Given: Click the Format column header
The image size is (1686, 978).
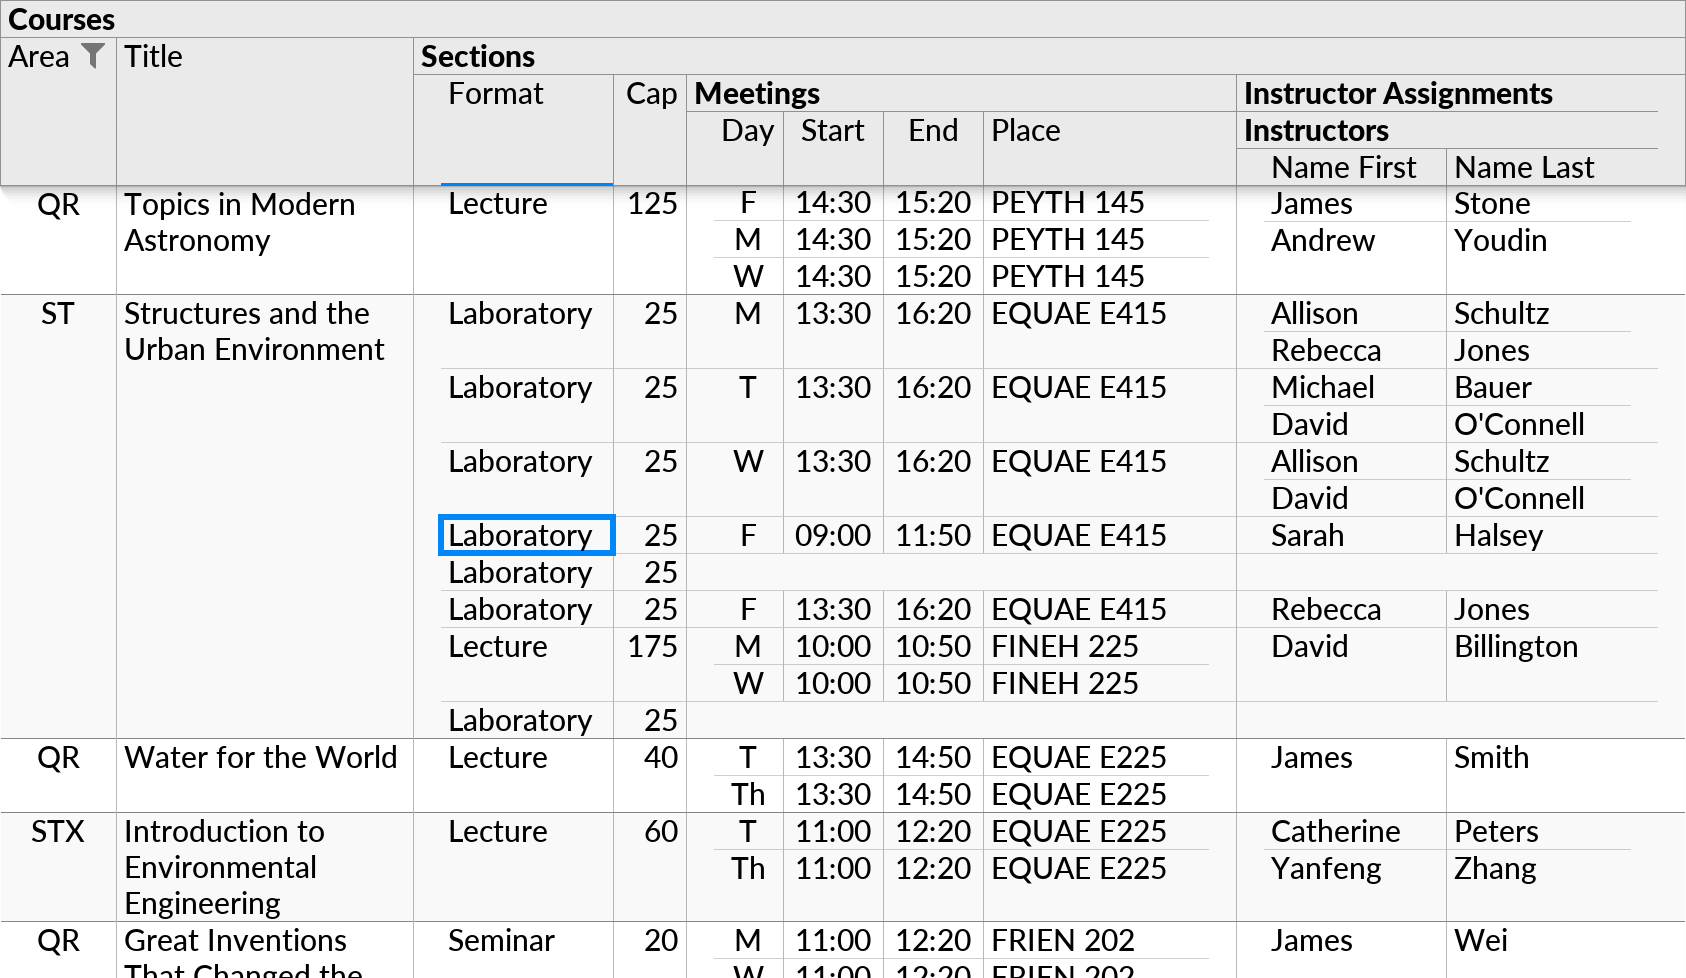Looking at the screenshot, I should pyautogui.click(x=495, y=94).
